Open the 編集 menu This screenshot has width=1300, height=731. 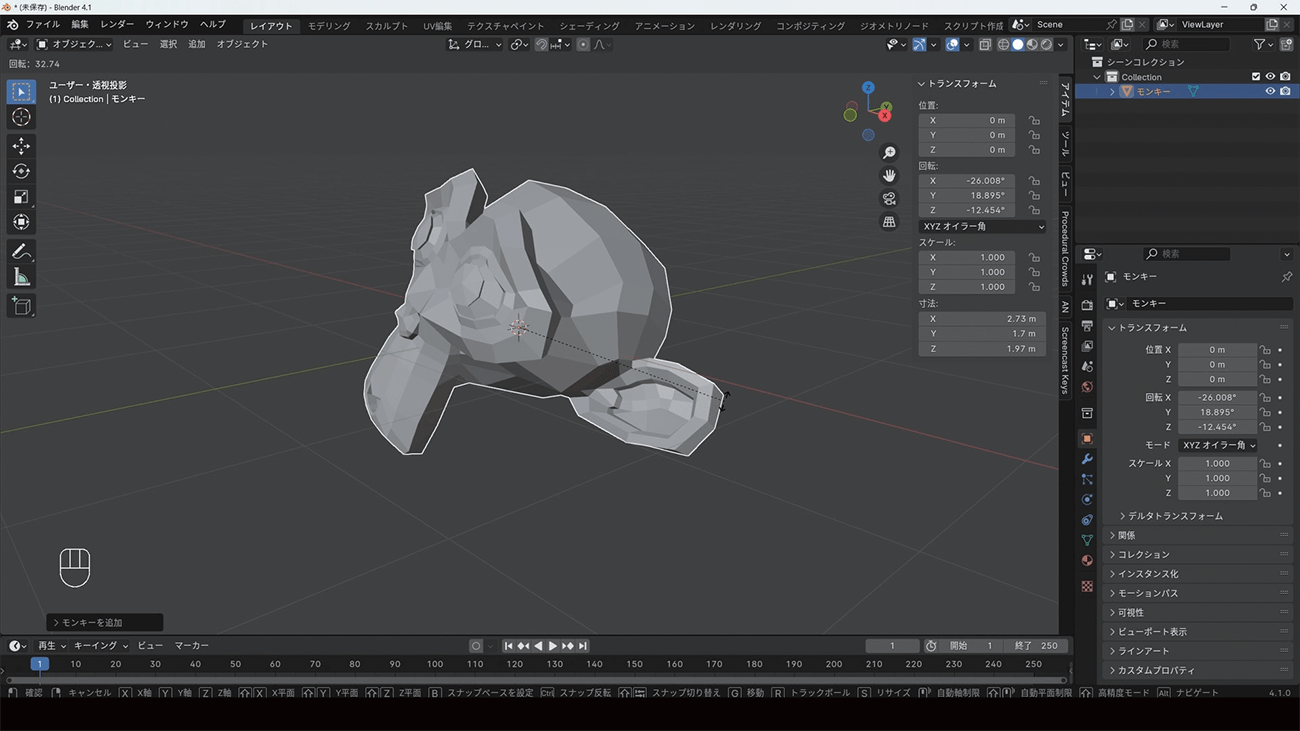[80, 24]
